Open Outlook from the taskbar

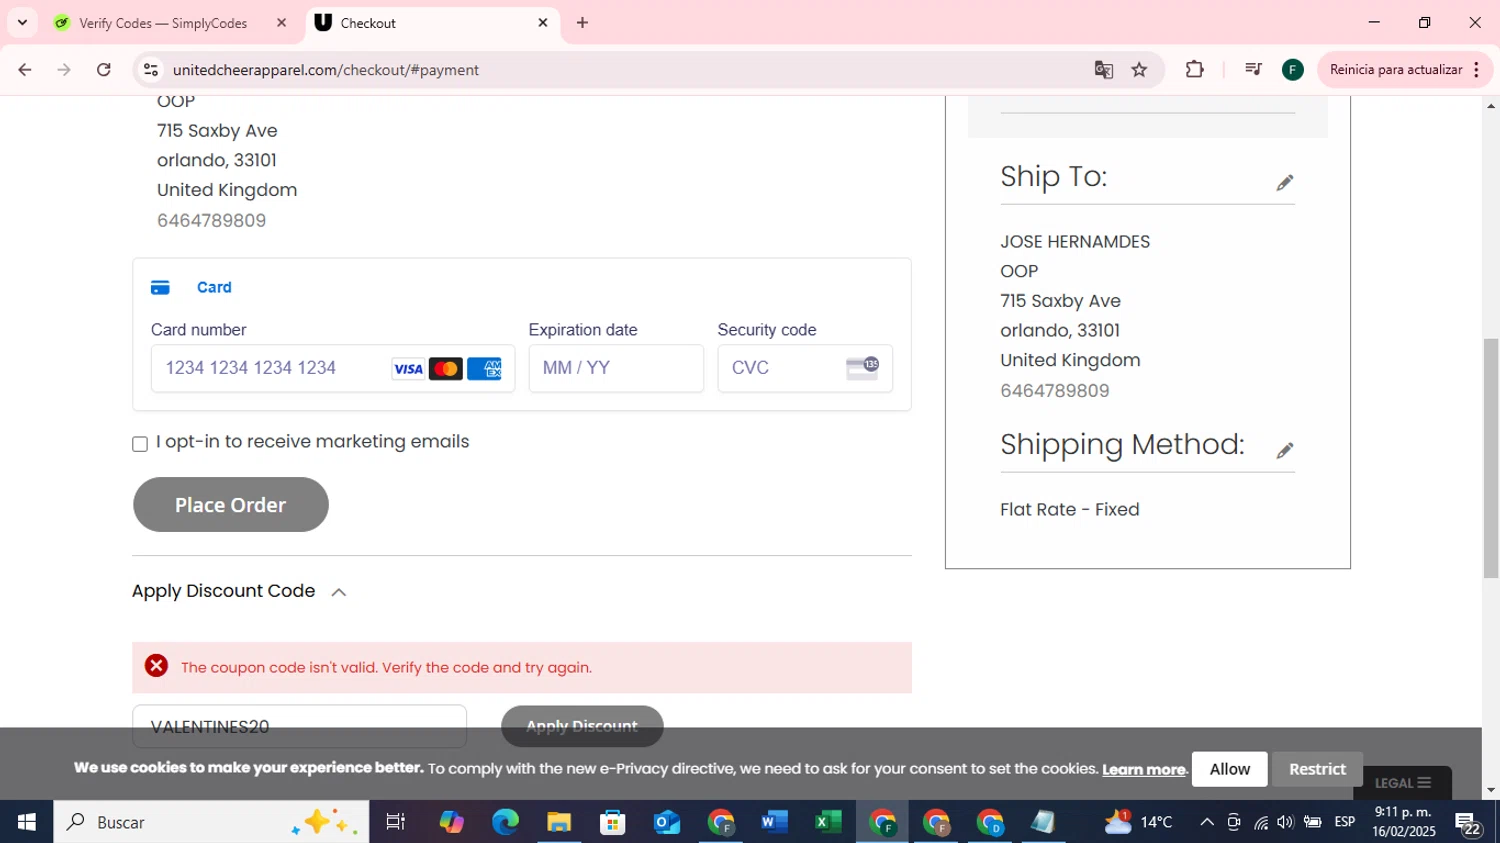667,822
